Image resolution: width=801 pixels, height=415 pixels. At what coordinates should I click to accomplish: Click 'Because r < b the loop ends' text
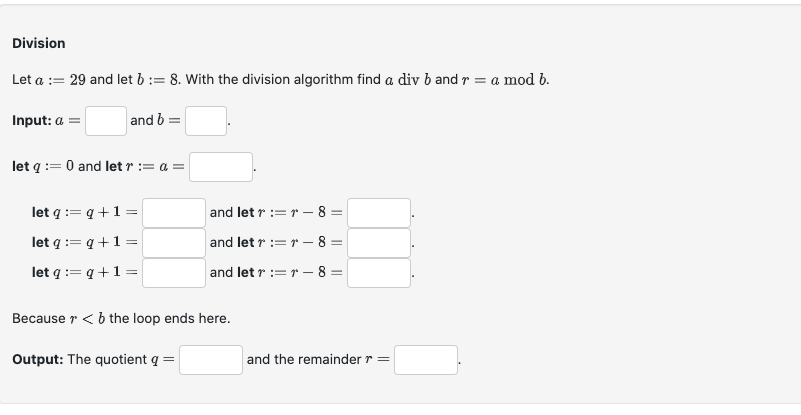(121, 318)
